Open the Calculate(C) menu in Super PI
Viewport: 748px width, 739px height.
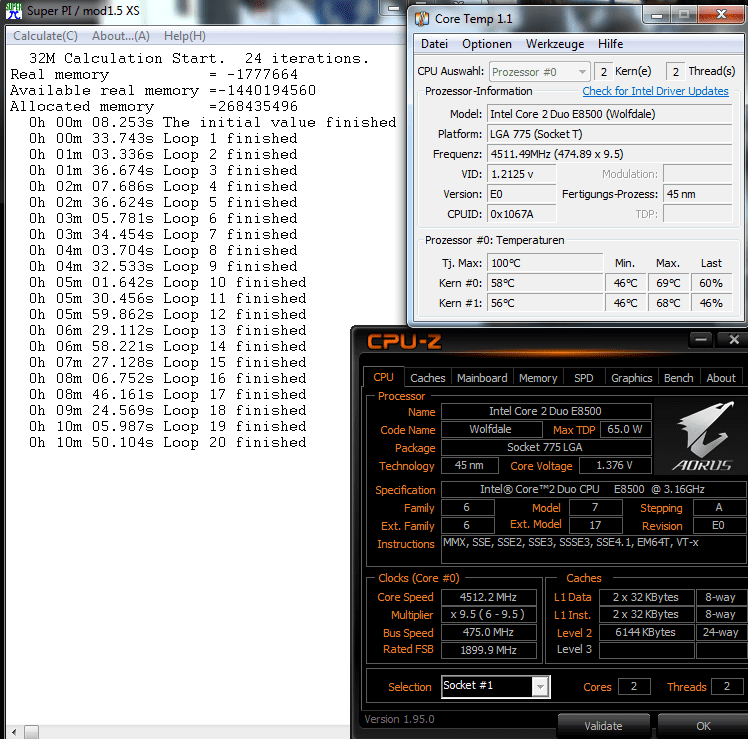click(45, 36)
